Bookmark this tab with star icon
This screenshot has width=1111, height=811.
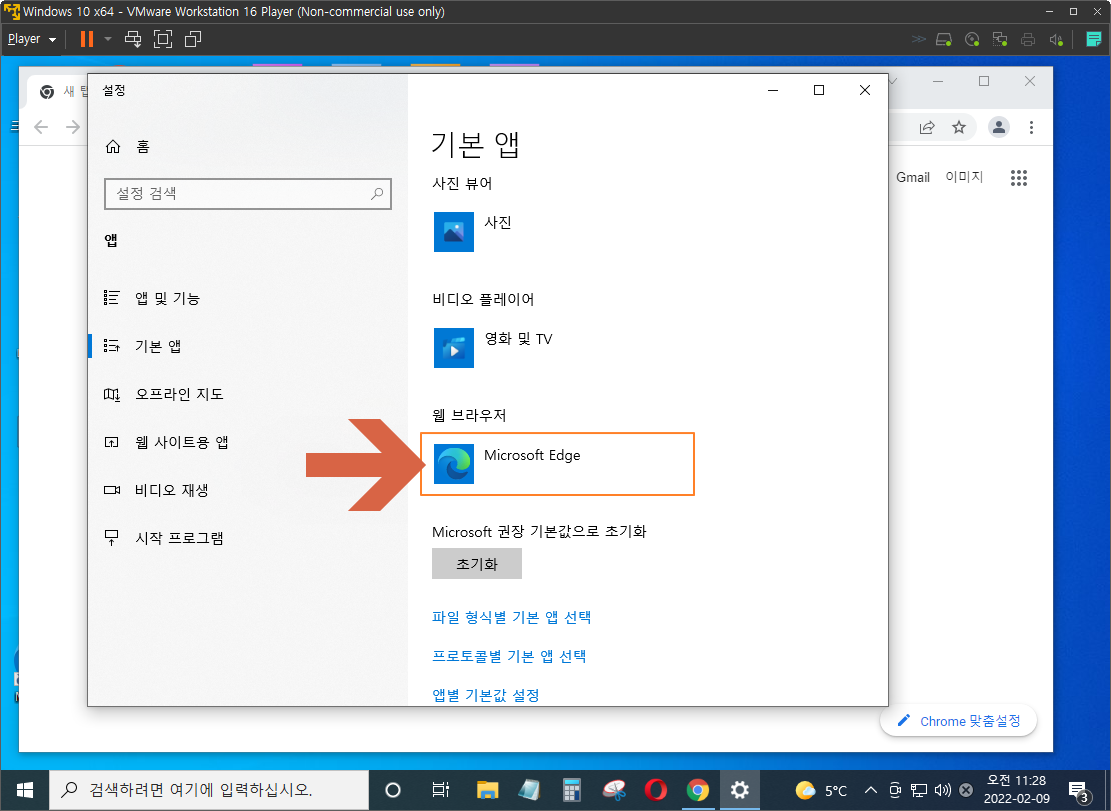click(959, 127)
